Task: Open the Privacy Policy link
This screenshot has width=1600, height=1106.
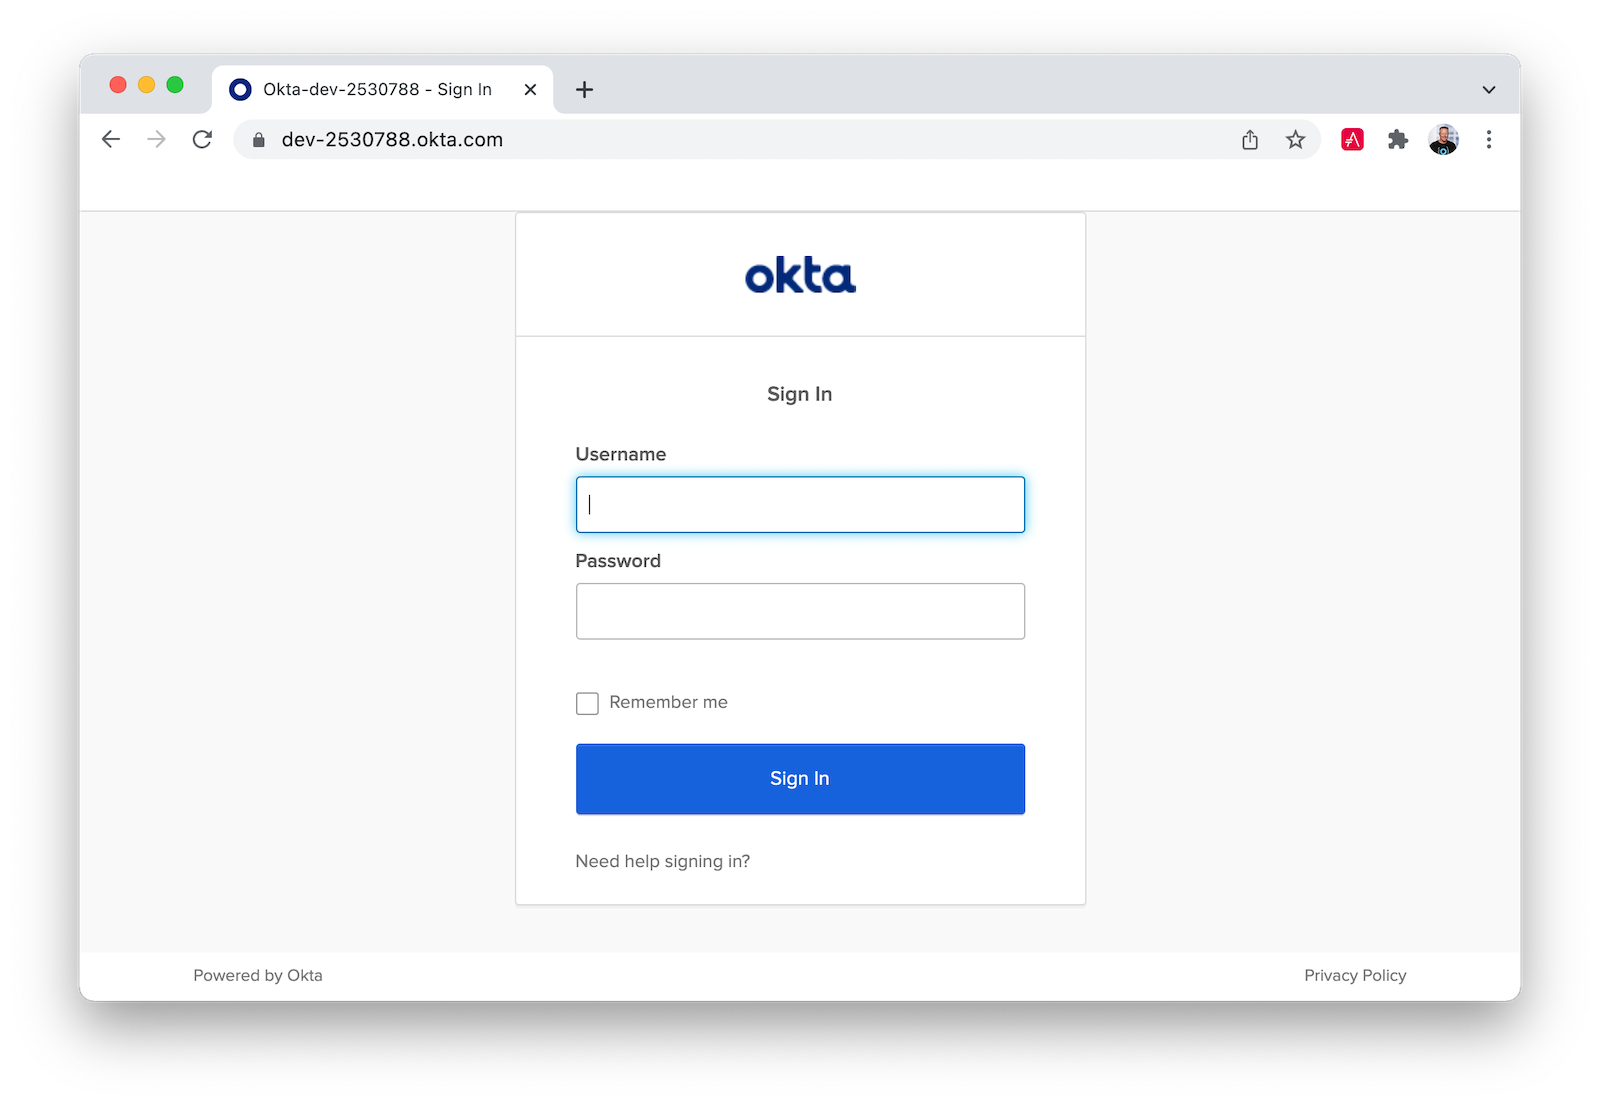Action: 1355,975
